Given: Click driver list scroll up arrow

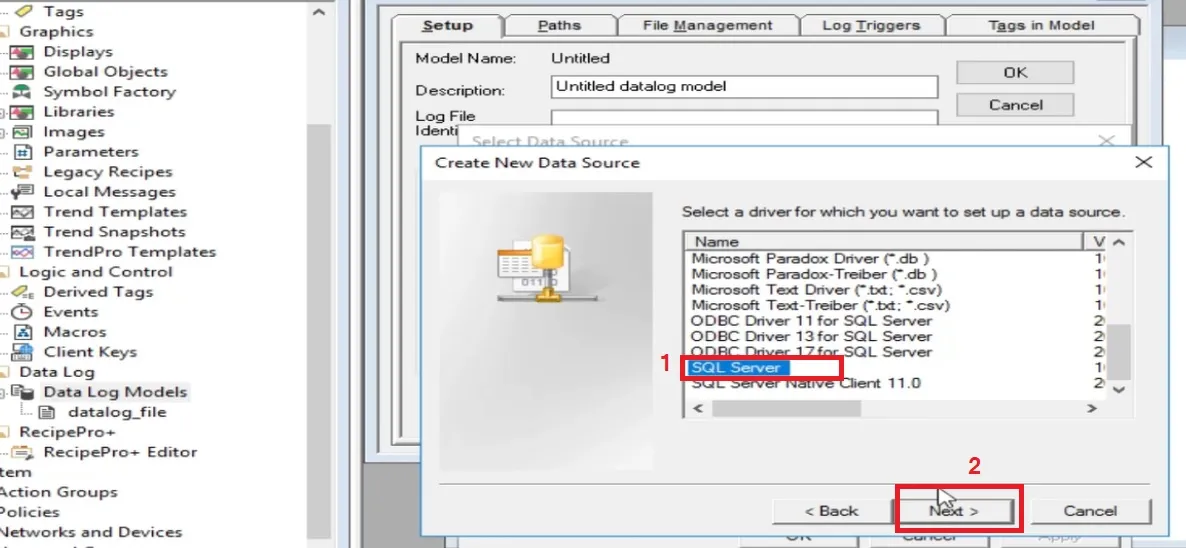Looking at the screenshot, I should (1119, 243).
